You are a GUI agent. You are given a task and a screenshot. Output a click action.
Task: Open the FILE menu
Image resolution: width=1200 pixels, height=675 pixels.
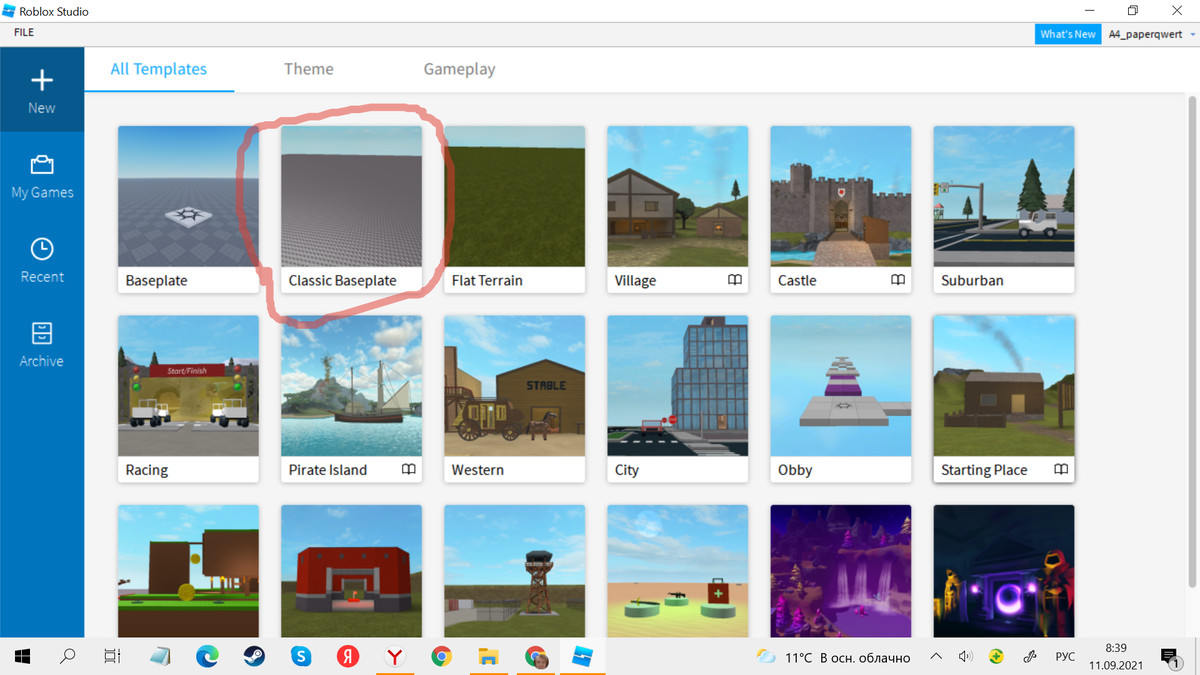(x=23, y=32)
